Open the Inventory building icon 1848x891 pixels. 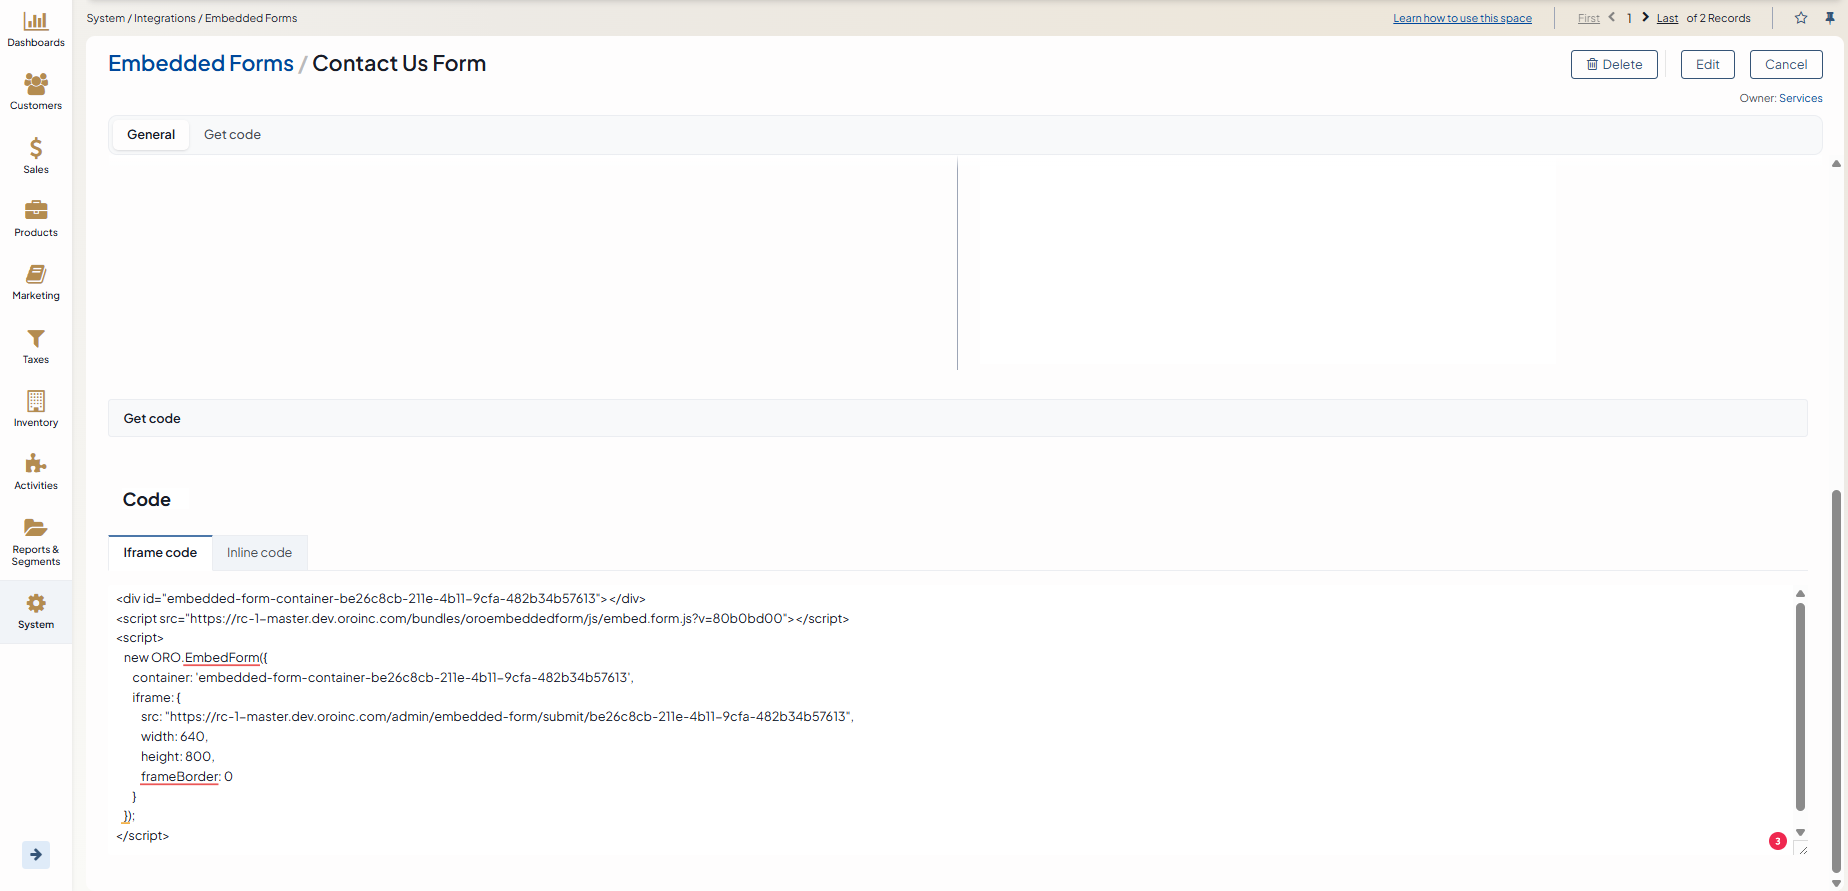(36, 402)
